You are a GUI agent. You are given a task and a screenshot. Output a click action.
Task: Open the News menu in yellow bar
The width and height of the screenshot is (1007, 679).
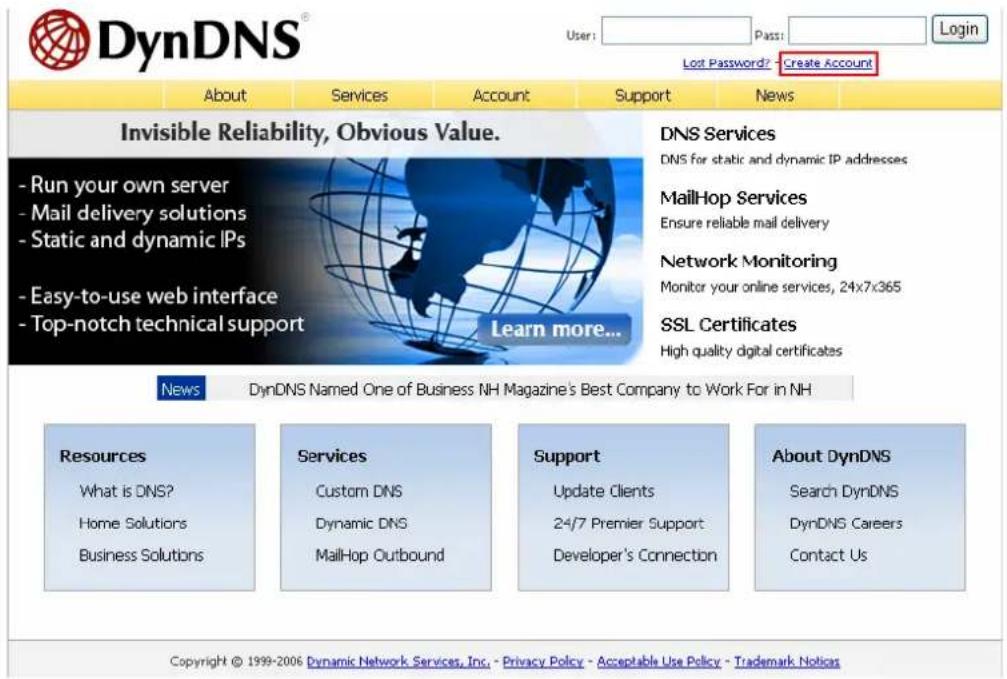point(775,96)
